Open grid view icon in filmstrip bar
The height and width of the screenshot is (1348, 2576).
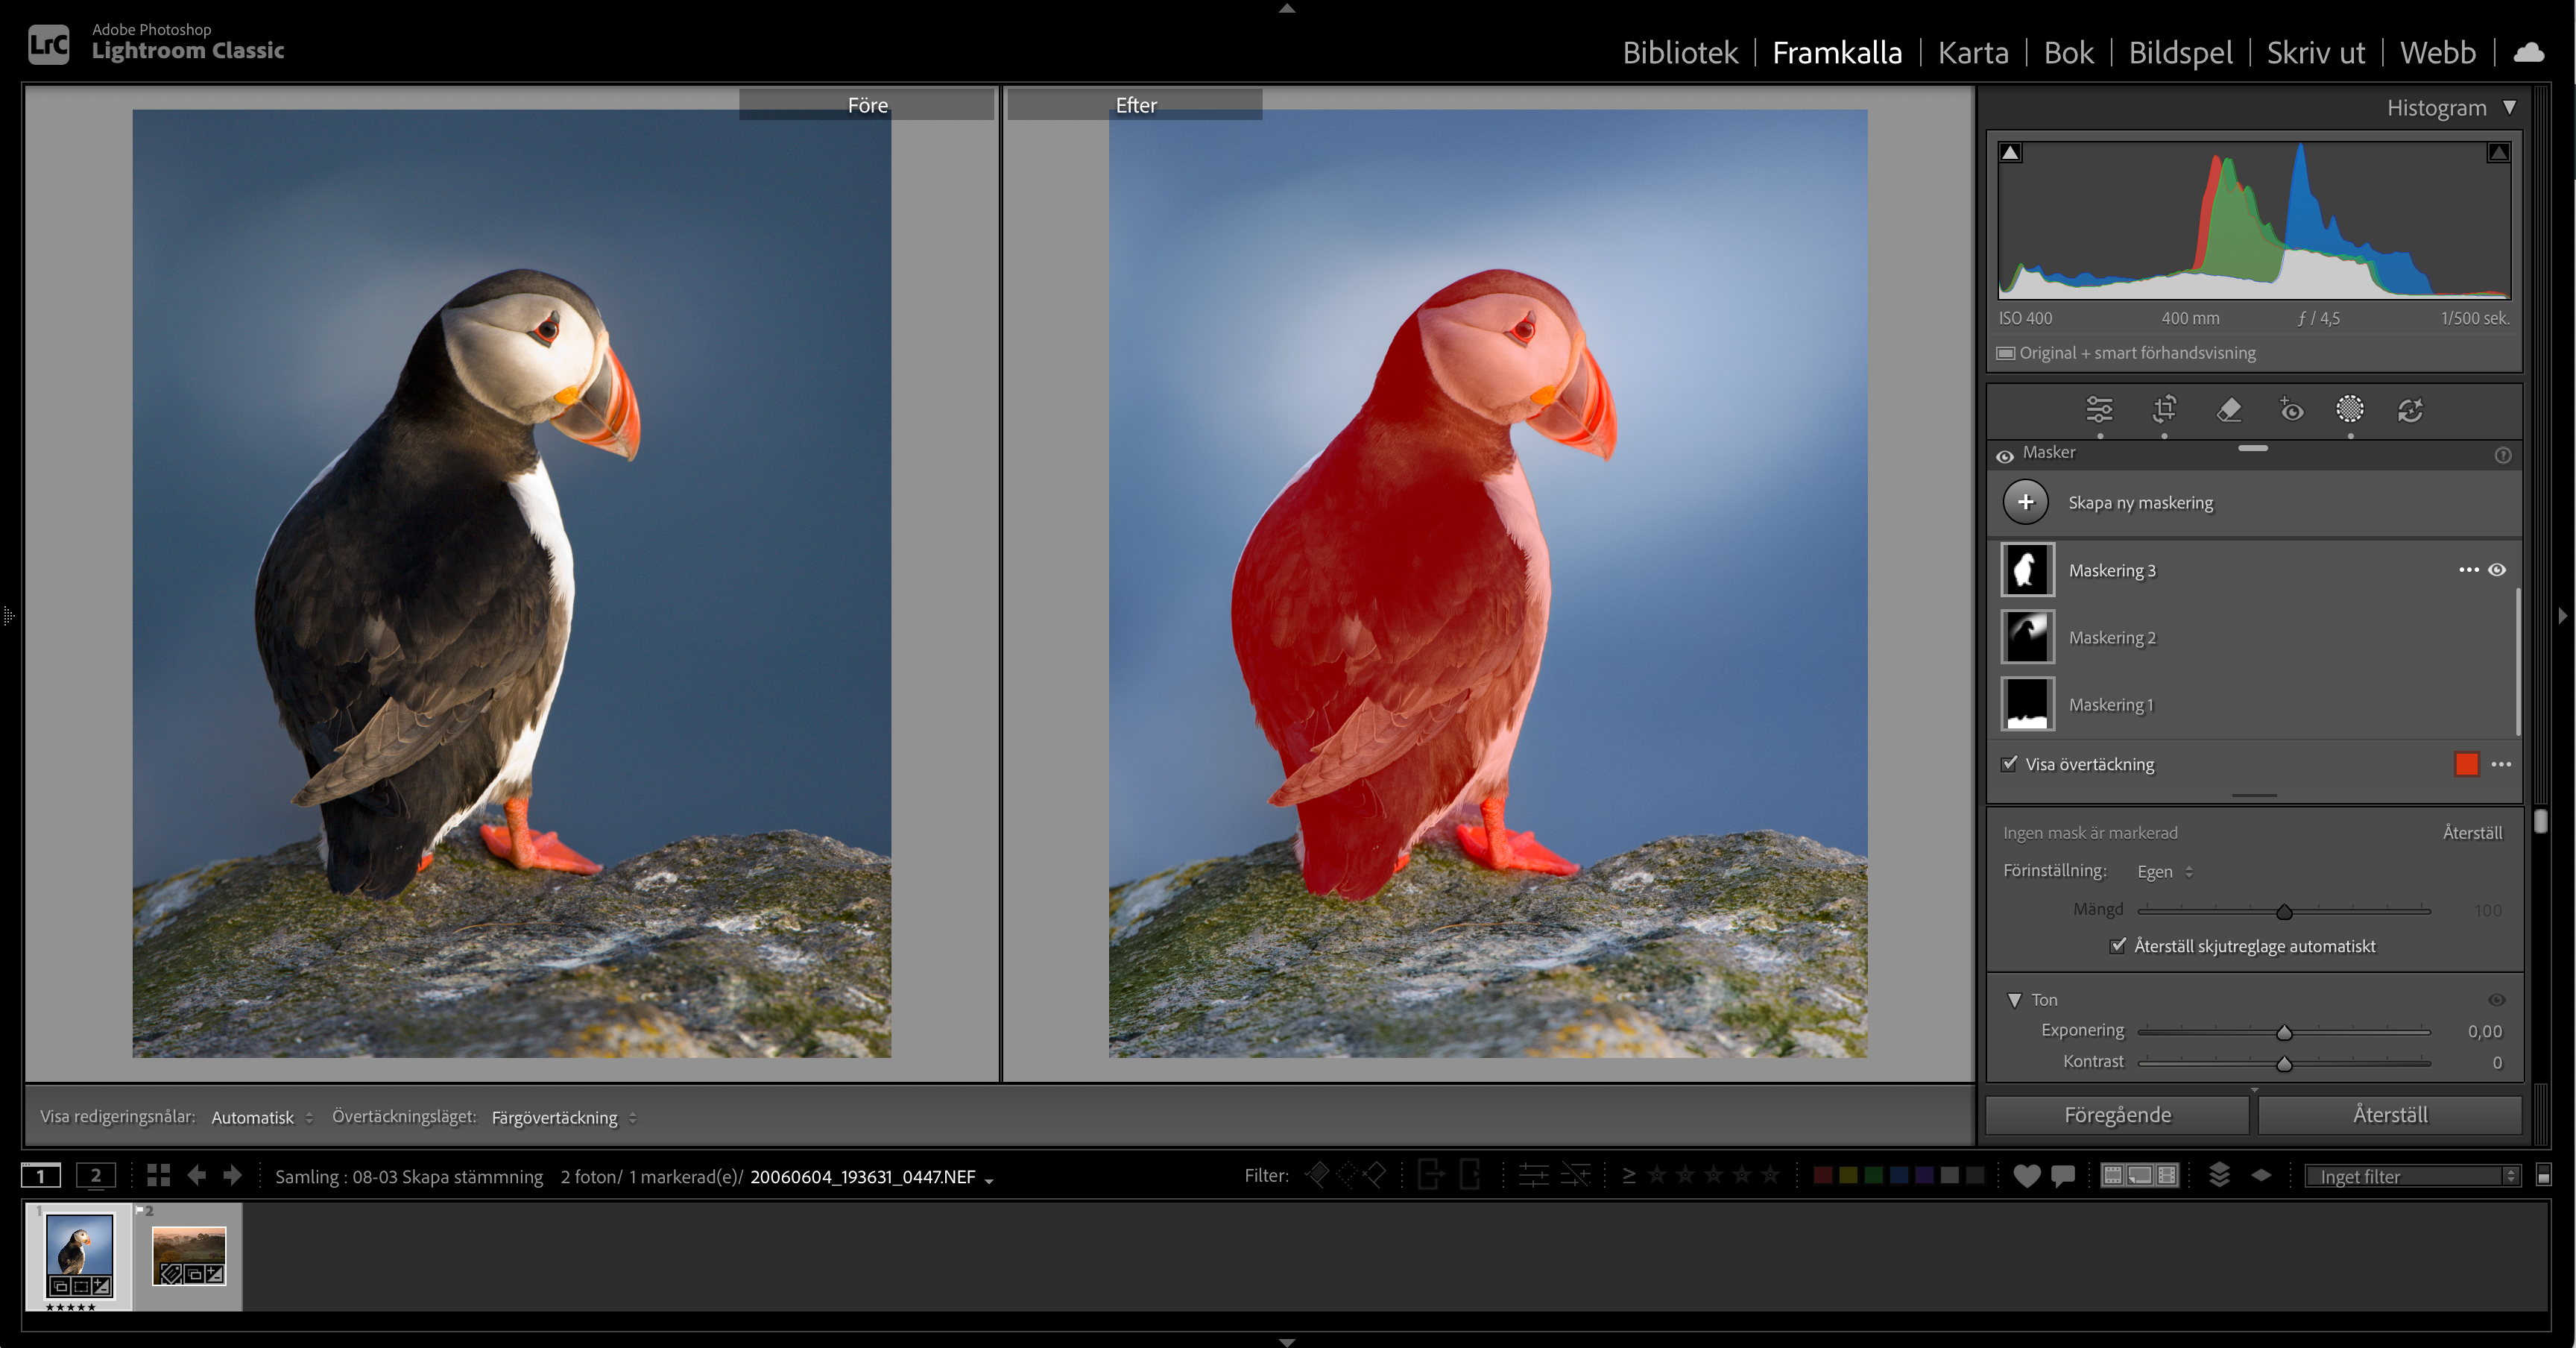pyautogui.click(x=158, y=1175)
